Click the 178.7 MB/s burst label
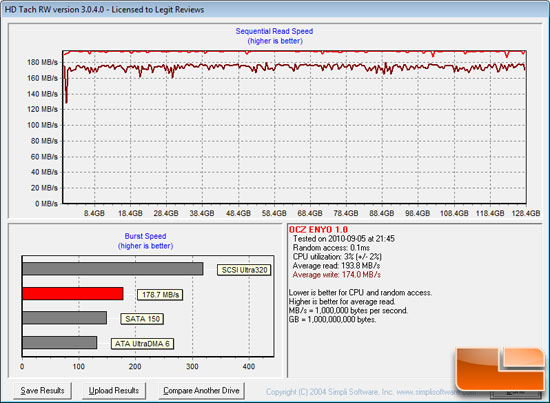This screenshot has height=403, width=550. pyautogui.click(x=160, y=295)
